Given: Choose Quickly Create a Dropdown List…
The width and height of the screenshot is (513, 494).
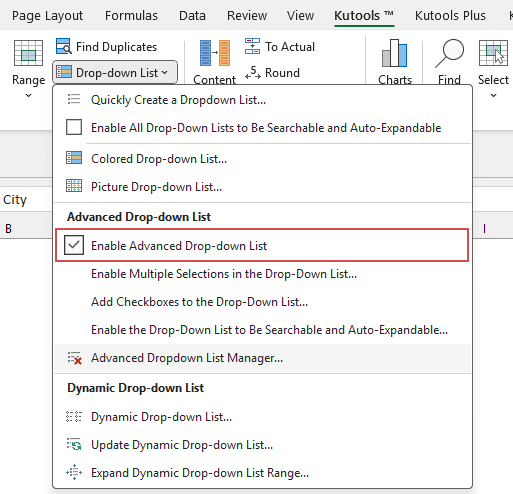Looking at the screenshot, I should pyautogui.click(x=263, y=100).
